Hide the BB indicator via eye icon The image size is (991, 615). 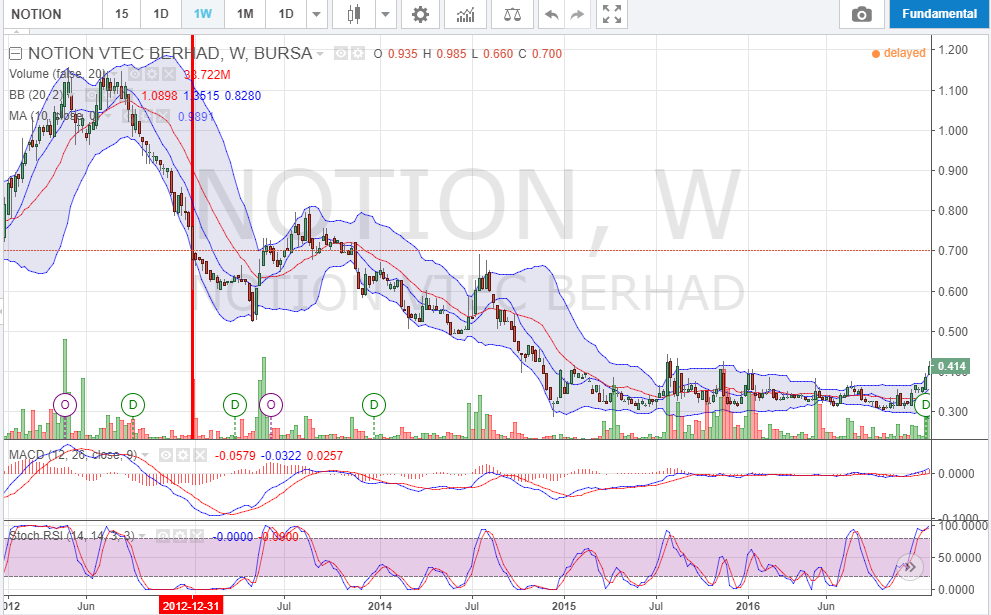pos(90,95)
